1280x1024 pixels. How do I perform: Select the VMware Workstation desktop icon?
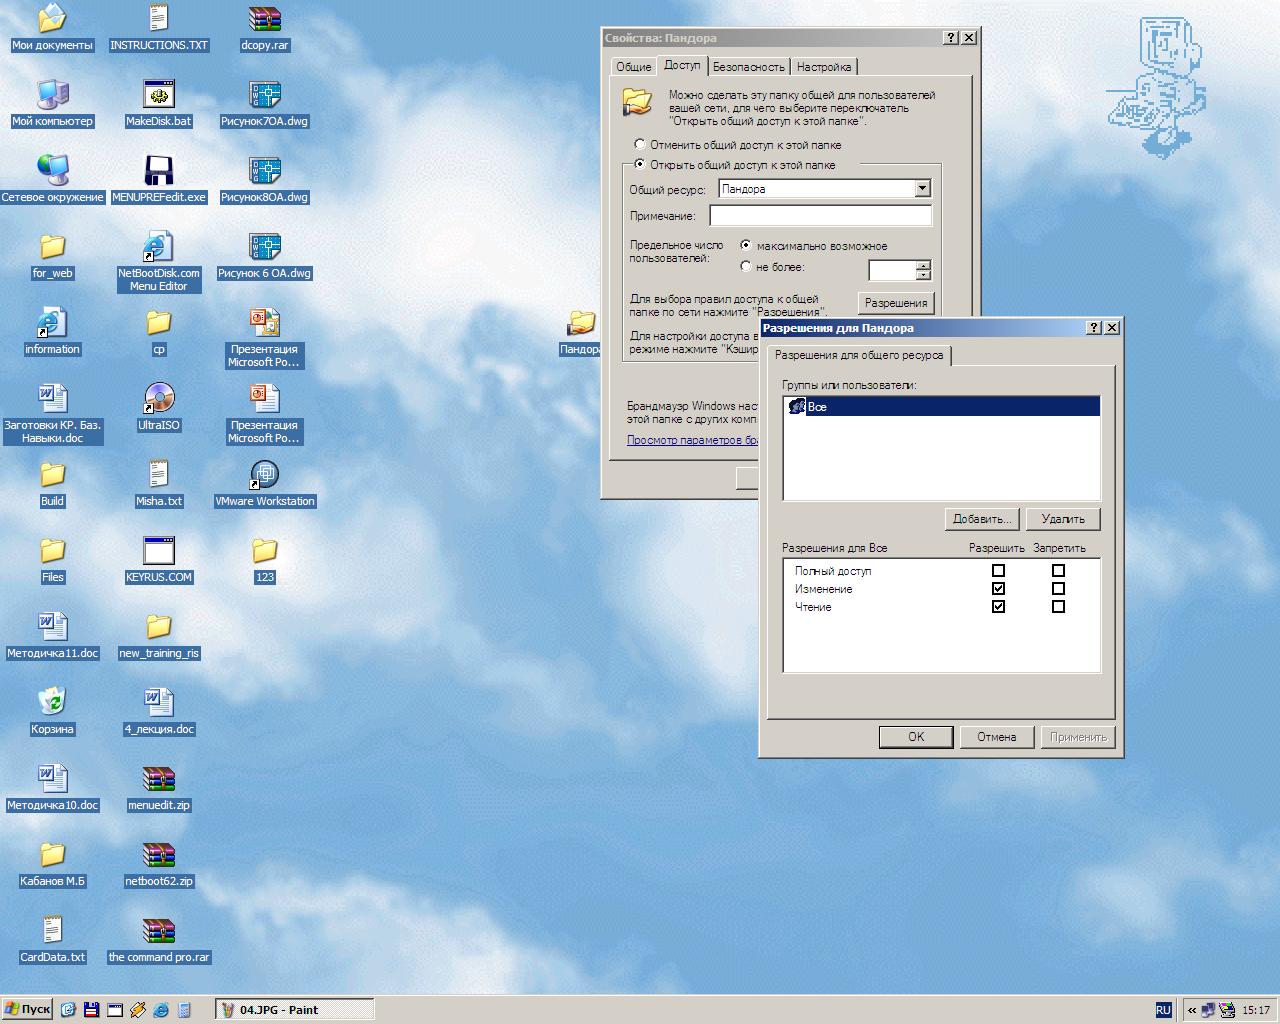click(264, 475)
